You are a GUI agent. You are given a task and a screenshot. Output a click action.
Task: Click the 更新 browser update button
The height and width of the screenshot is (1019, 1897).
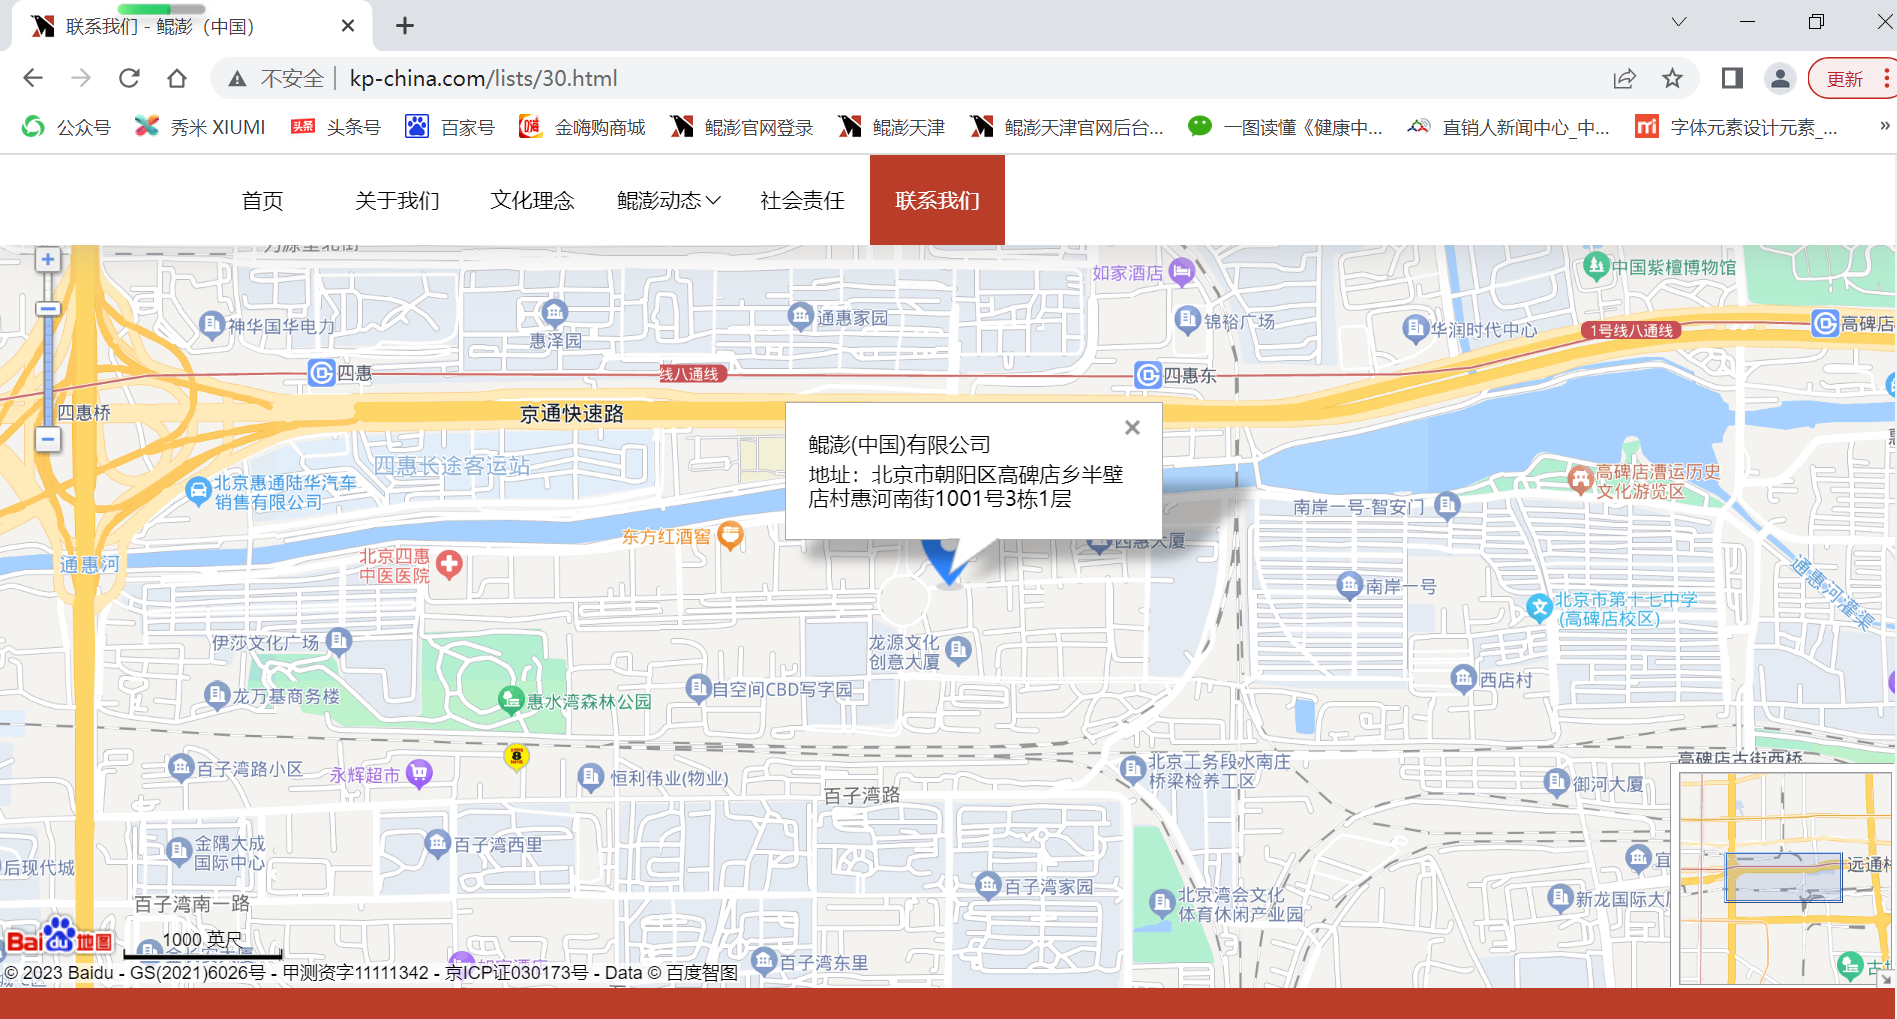(x=1845, y=78)
